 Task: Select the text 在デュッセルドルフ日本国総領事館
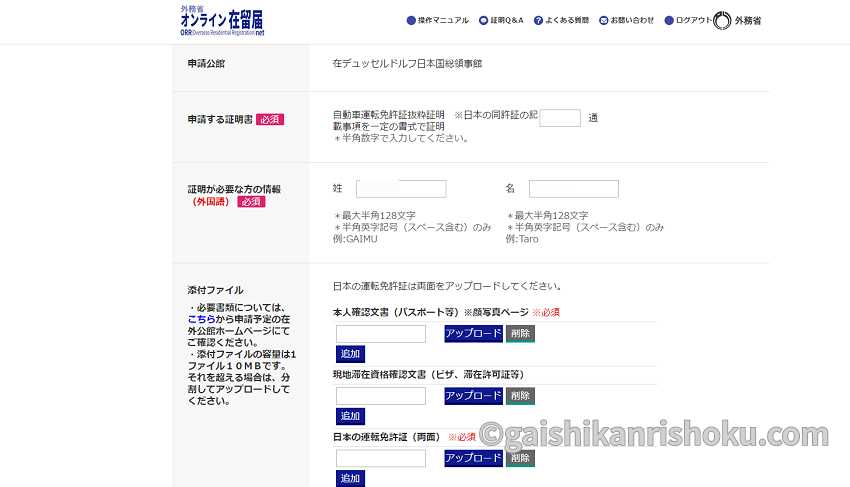[x=407, y=63]
